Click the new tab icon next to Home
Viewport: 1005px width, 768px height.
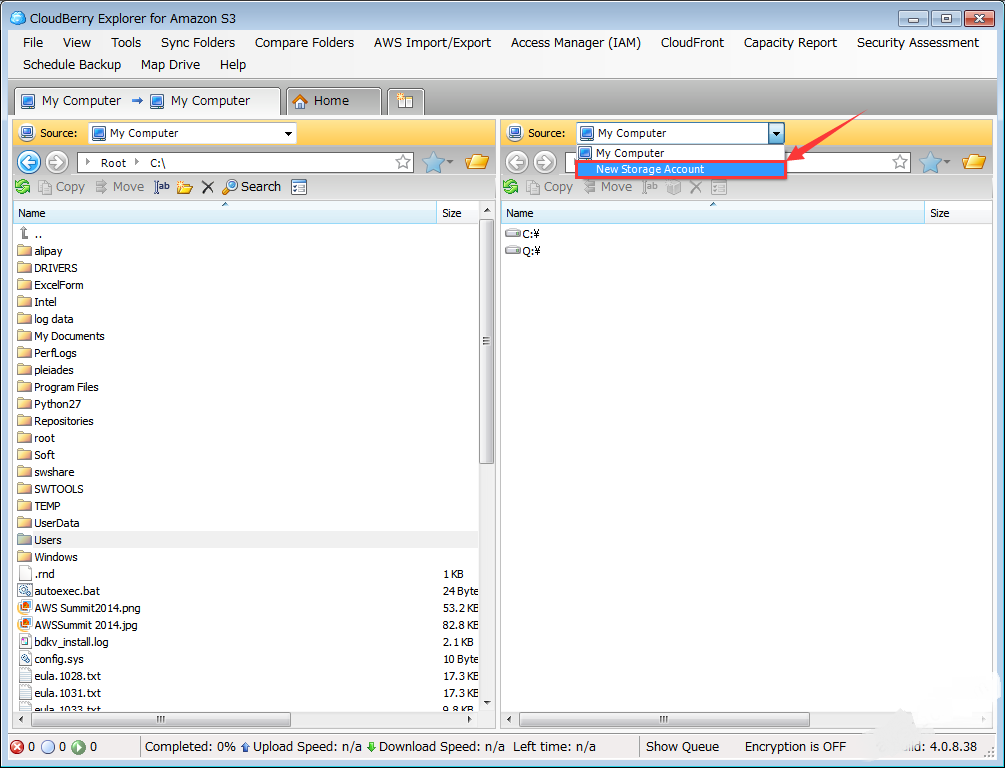click(405, 101)
